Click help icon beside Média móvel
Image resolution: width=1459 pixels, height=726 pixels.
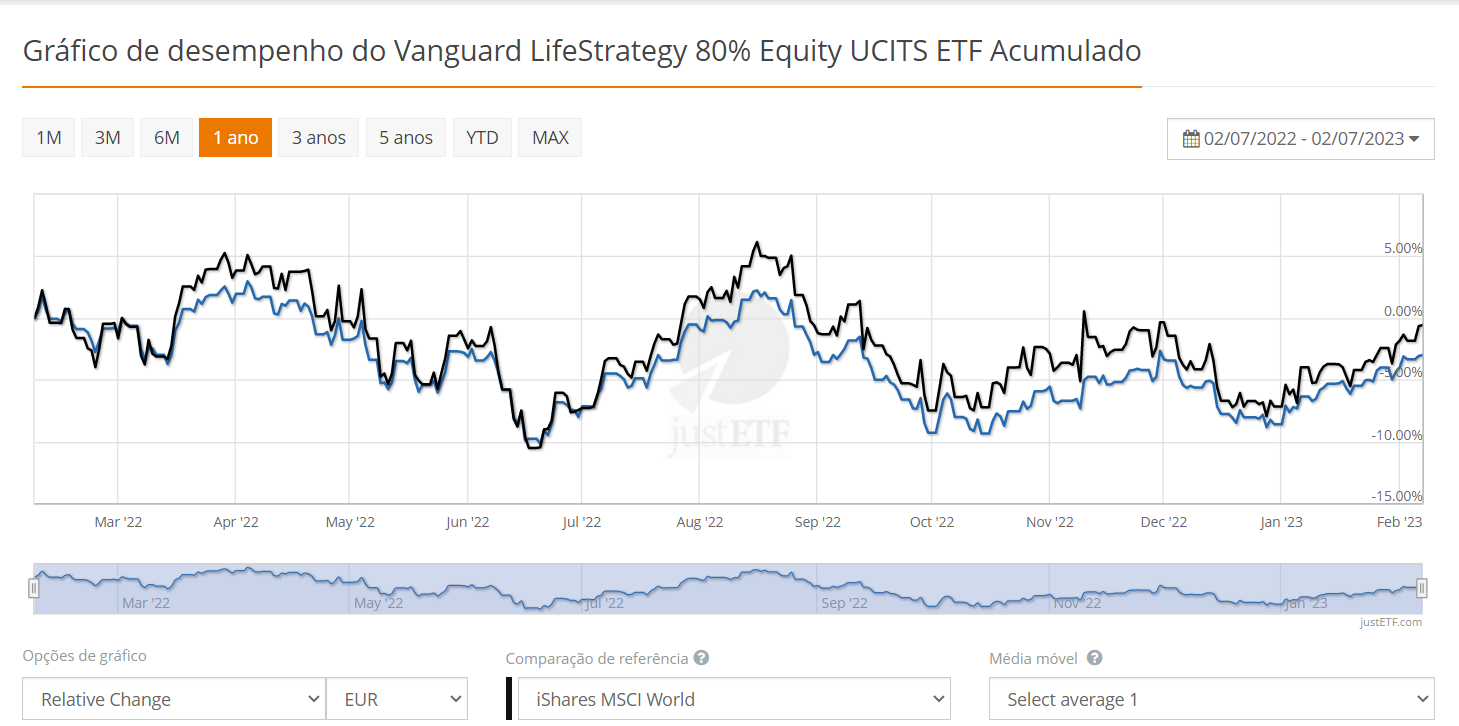1095,658
